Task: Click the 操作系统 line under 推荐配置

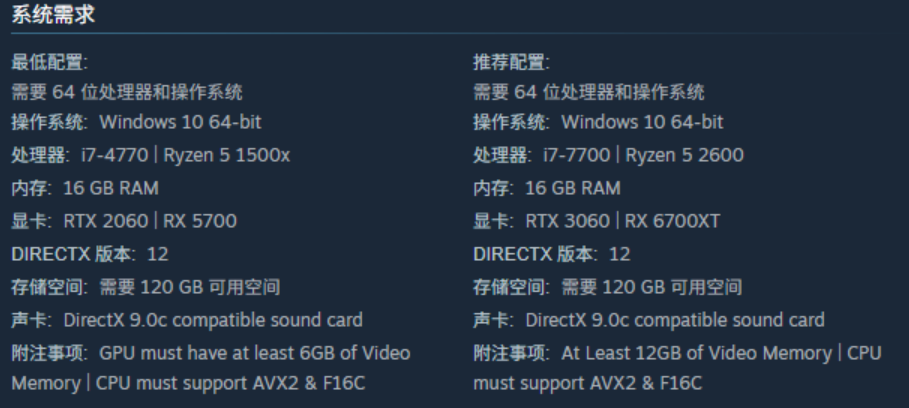Action: [598, 122]
